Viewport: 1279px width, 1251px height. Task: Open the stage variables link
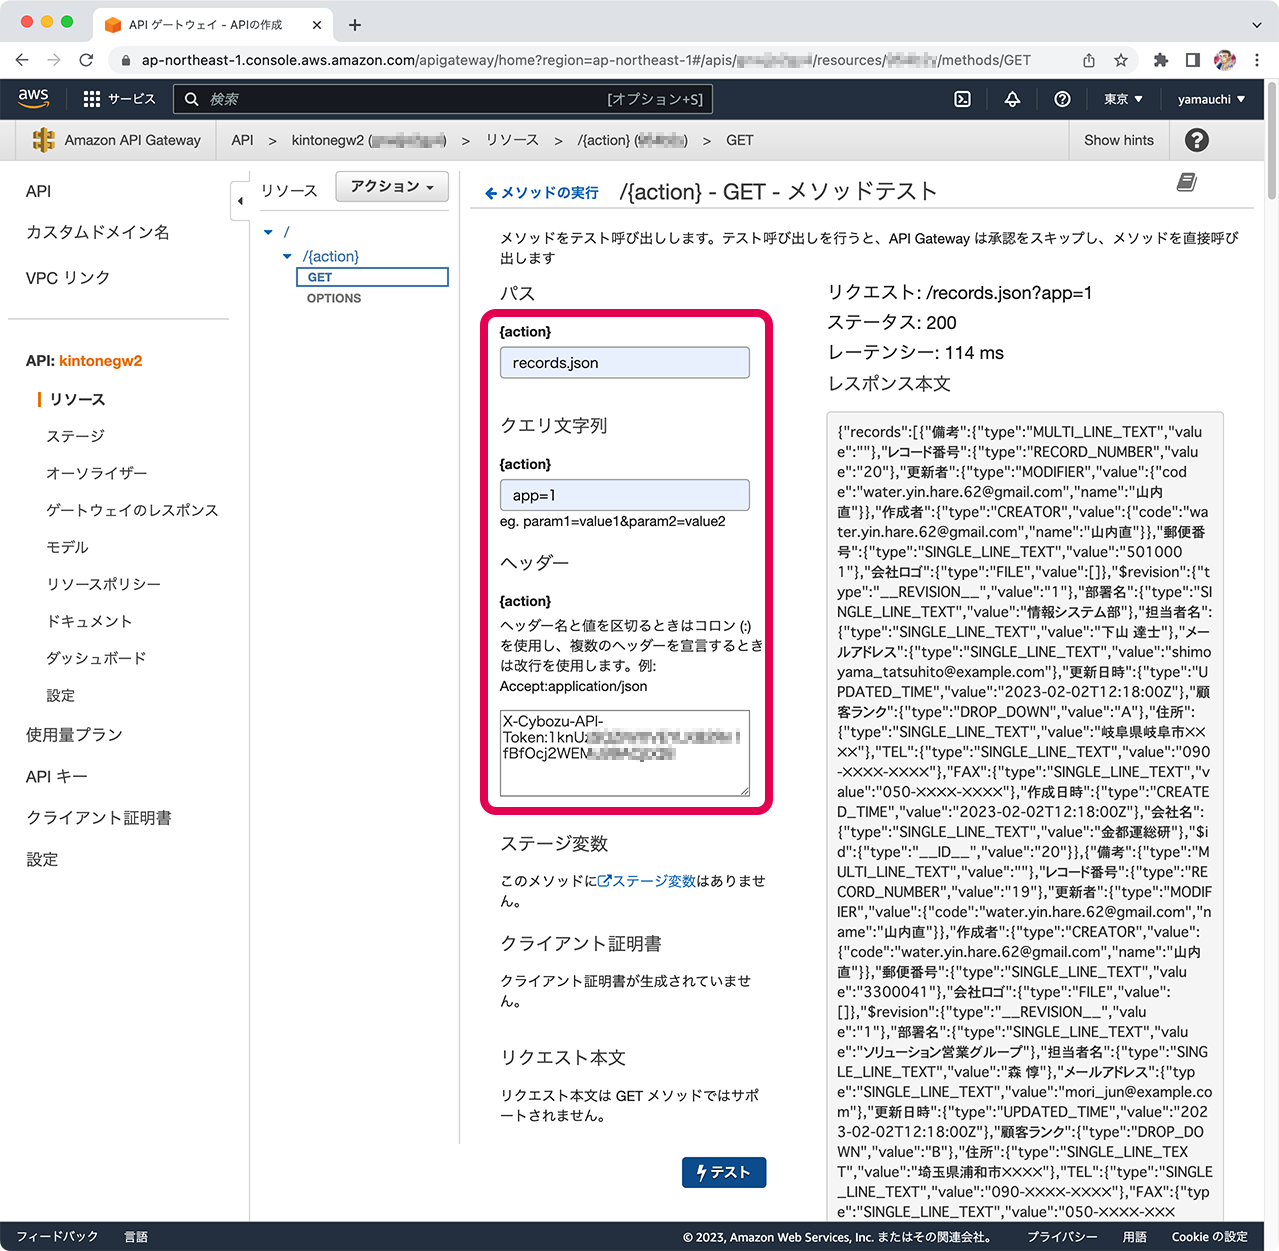pyautogui.click(x=647, y=881)
